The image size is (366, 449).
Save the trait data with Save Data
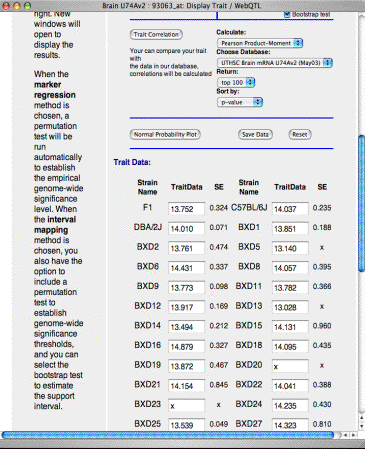click(255, 134)
